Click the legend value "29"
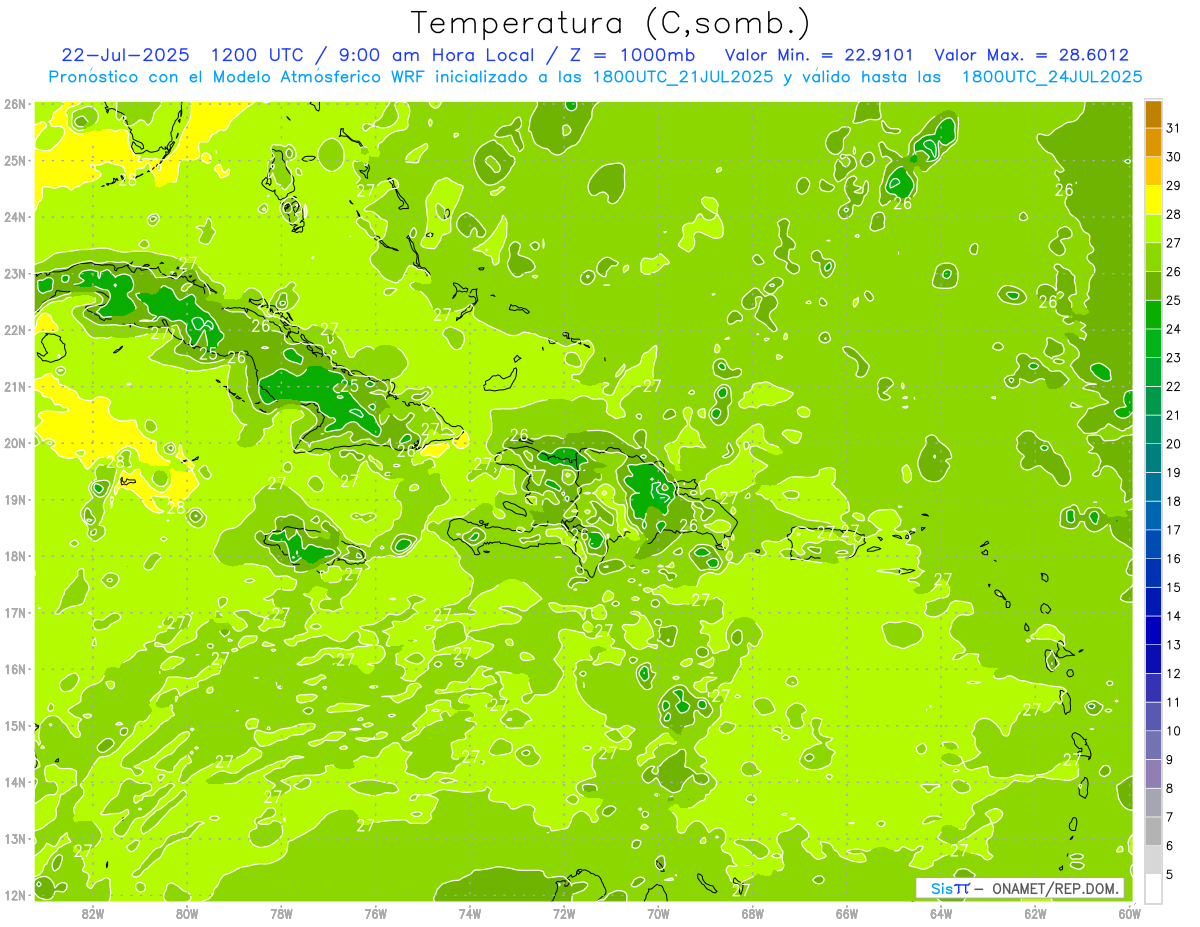This screenshot has height=927, width=1200. tap(1174, 186)
